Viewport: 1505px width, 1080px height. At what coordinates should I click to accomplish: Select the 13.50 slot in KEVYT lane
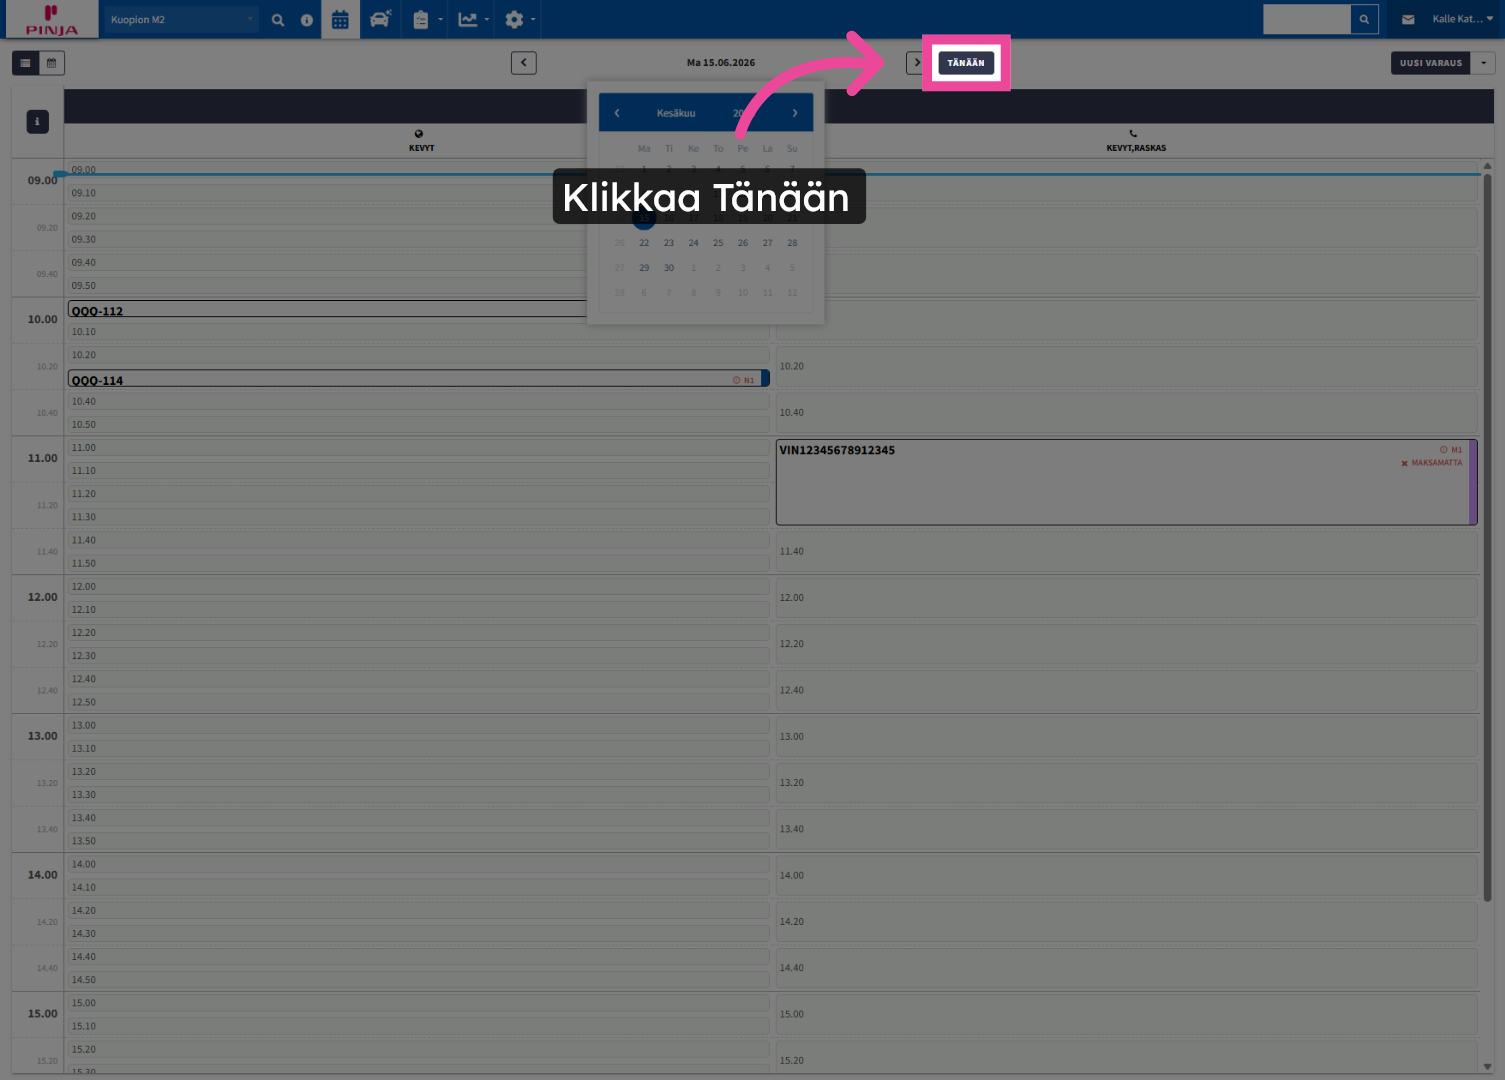pos(418,841)
